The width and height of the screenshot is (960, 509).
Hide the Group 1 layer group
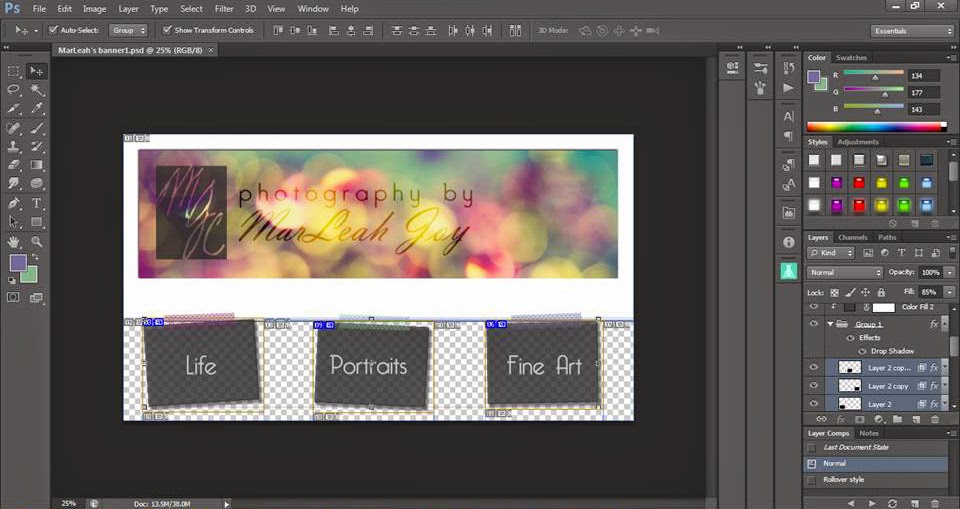pyautogui.click(x=814, y=323)
